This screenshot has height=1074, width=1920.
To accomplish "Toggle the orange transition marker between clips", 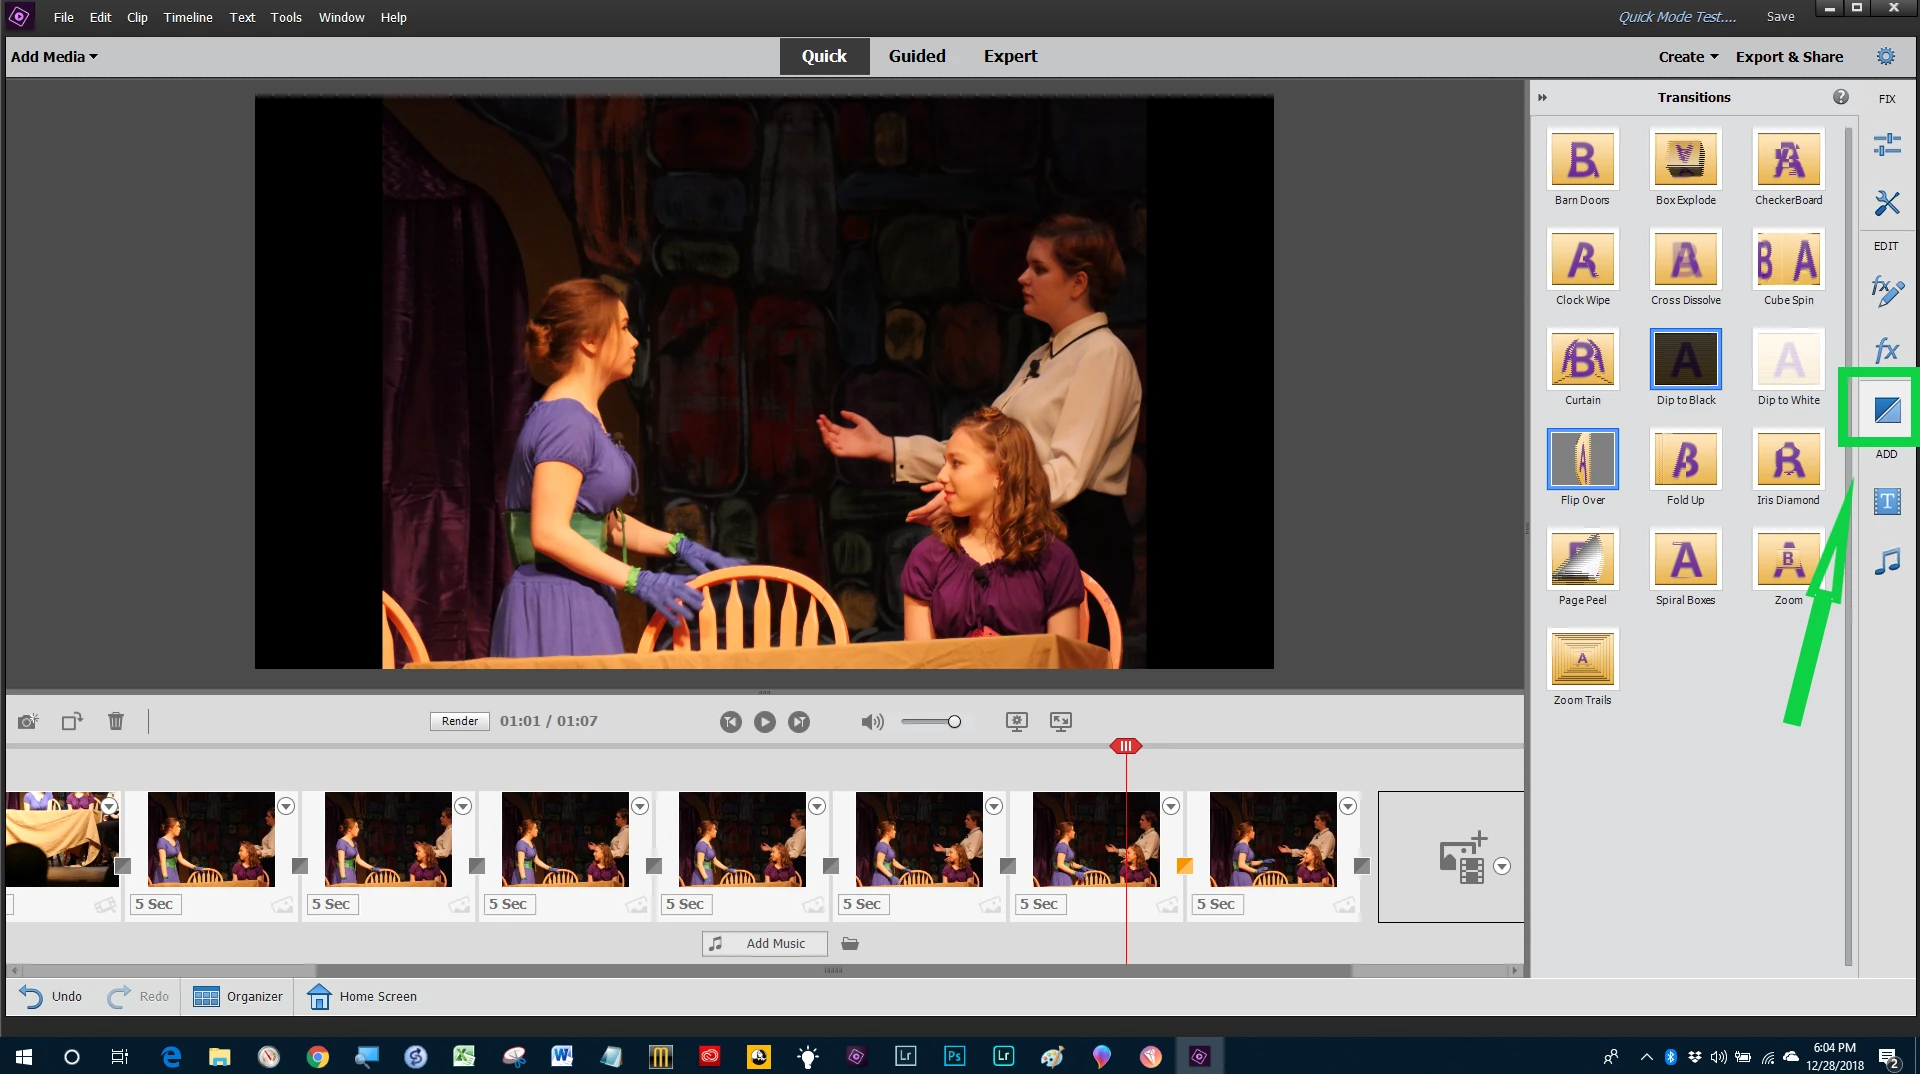I will click(1185, 866).
